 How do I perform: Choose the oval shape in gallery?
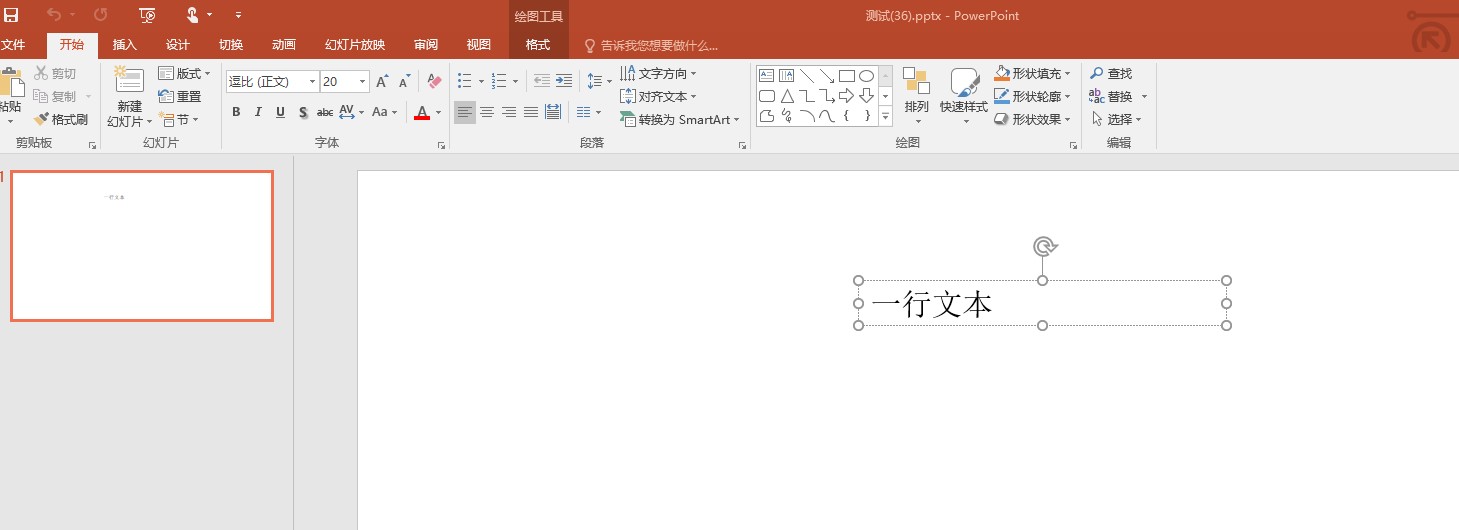[867, 76]
